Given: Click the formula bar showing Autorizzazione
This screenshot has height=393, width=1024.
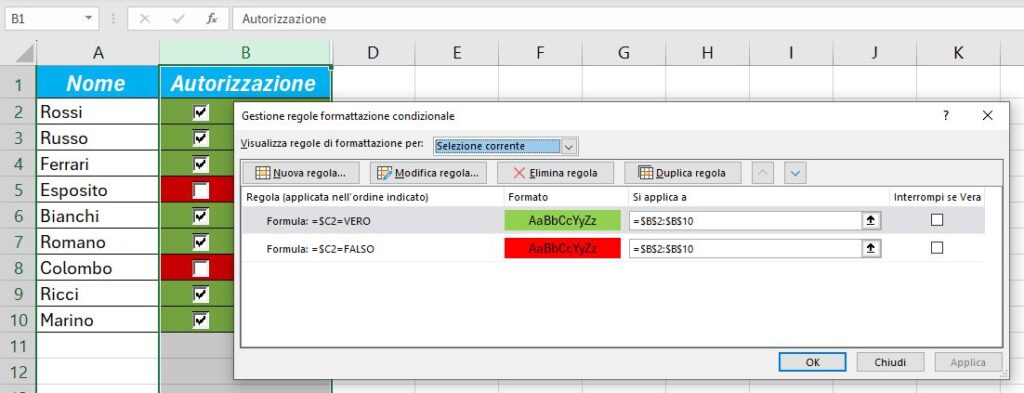Looking at the screenshot, I should (627, 19).
